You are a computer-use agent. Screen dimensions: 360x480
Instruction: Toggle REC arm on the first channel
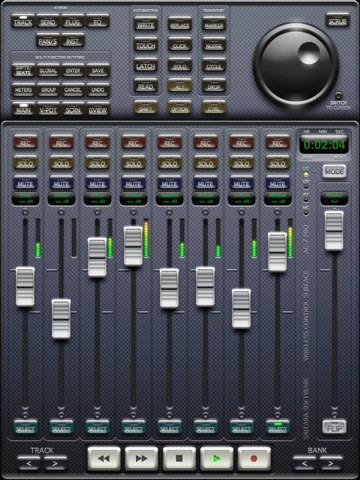[x=25, y=142]
